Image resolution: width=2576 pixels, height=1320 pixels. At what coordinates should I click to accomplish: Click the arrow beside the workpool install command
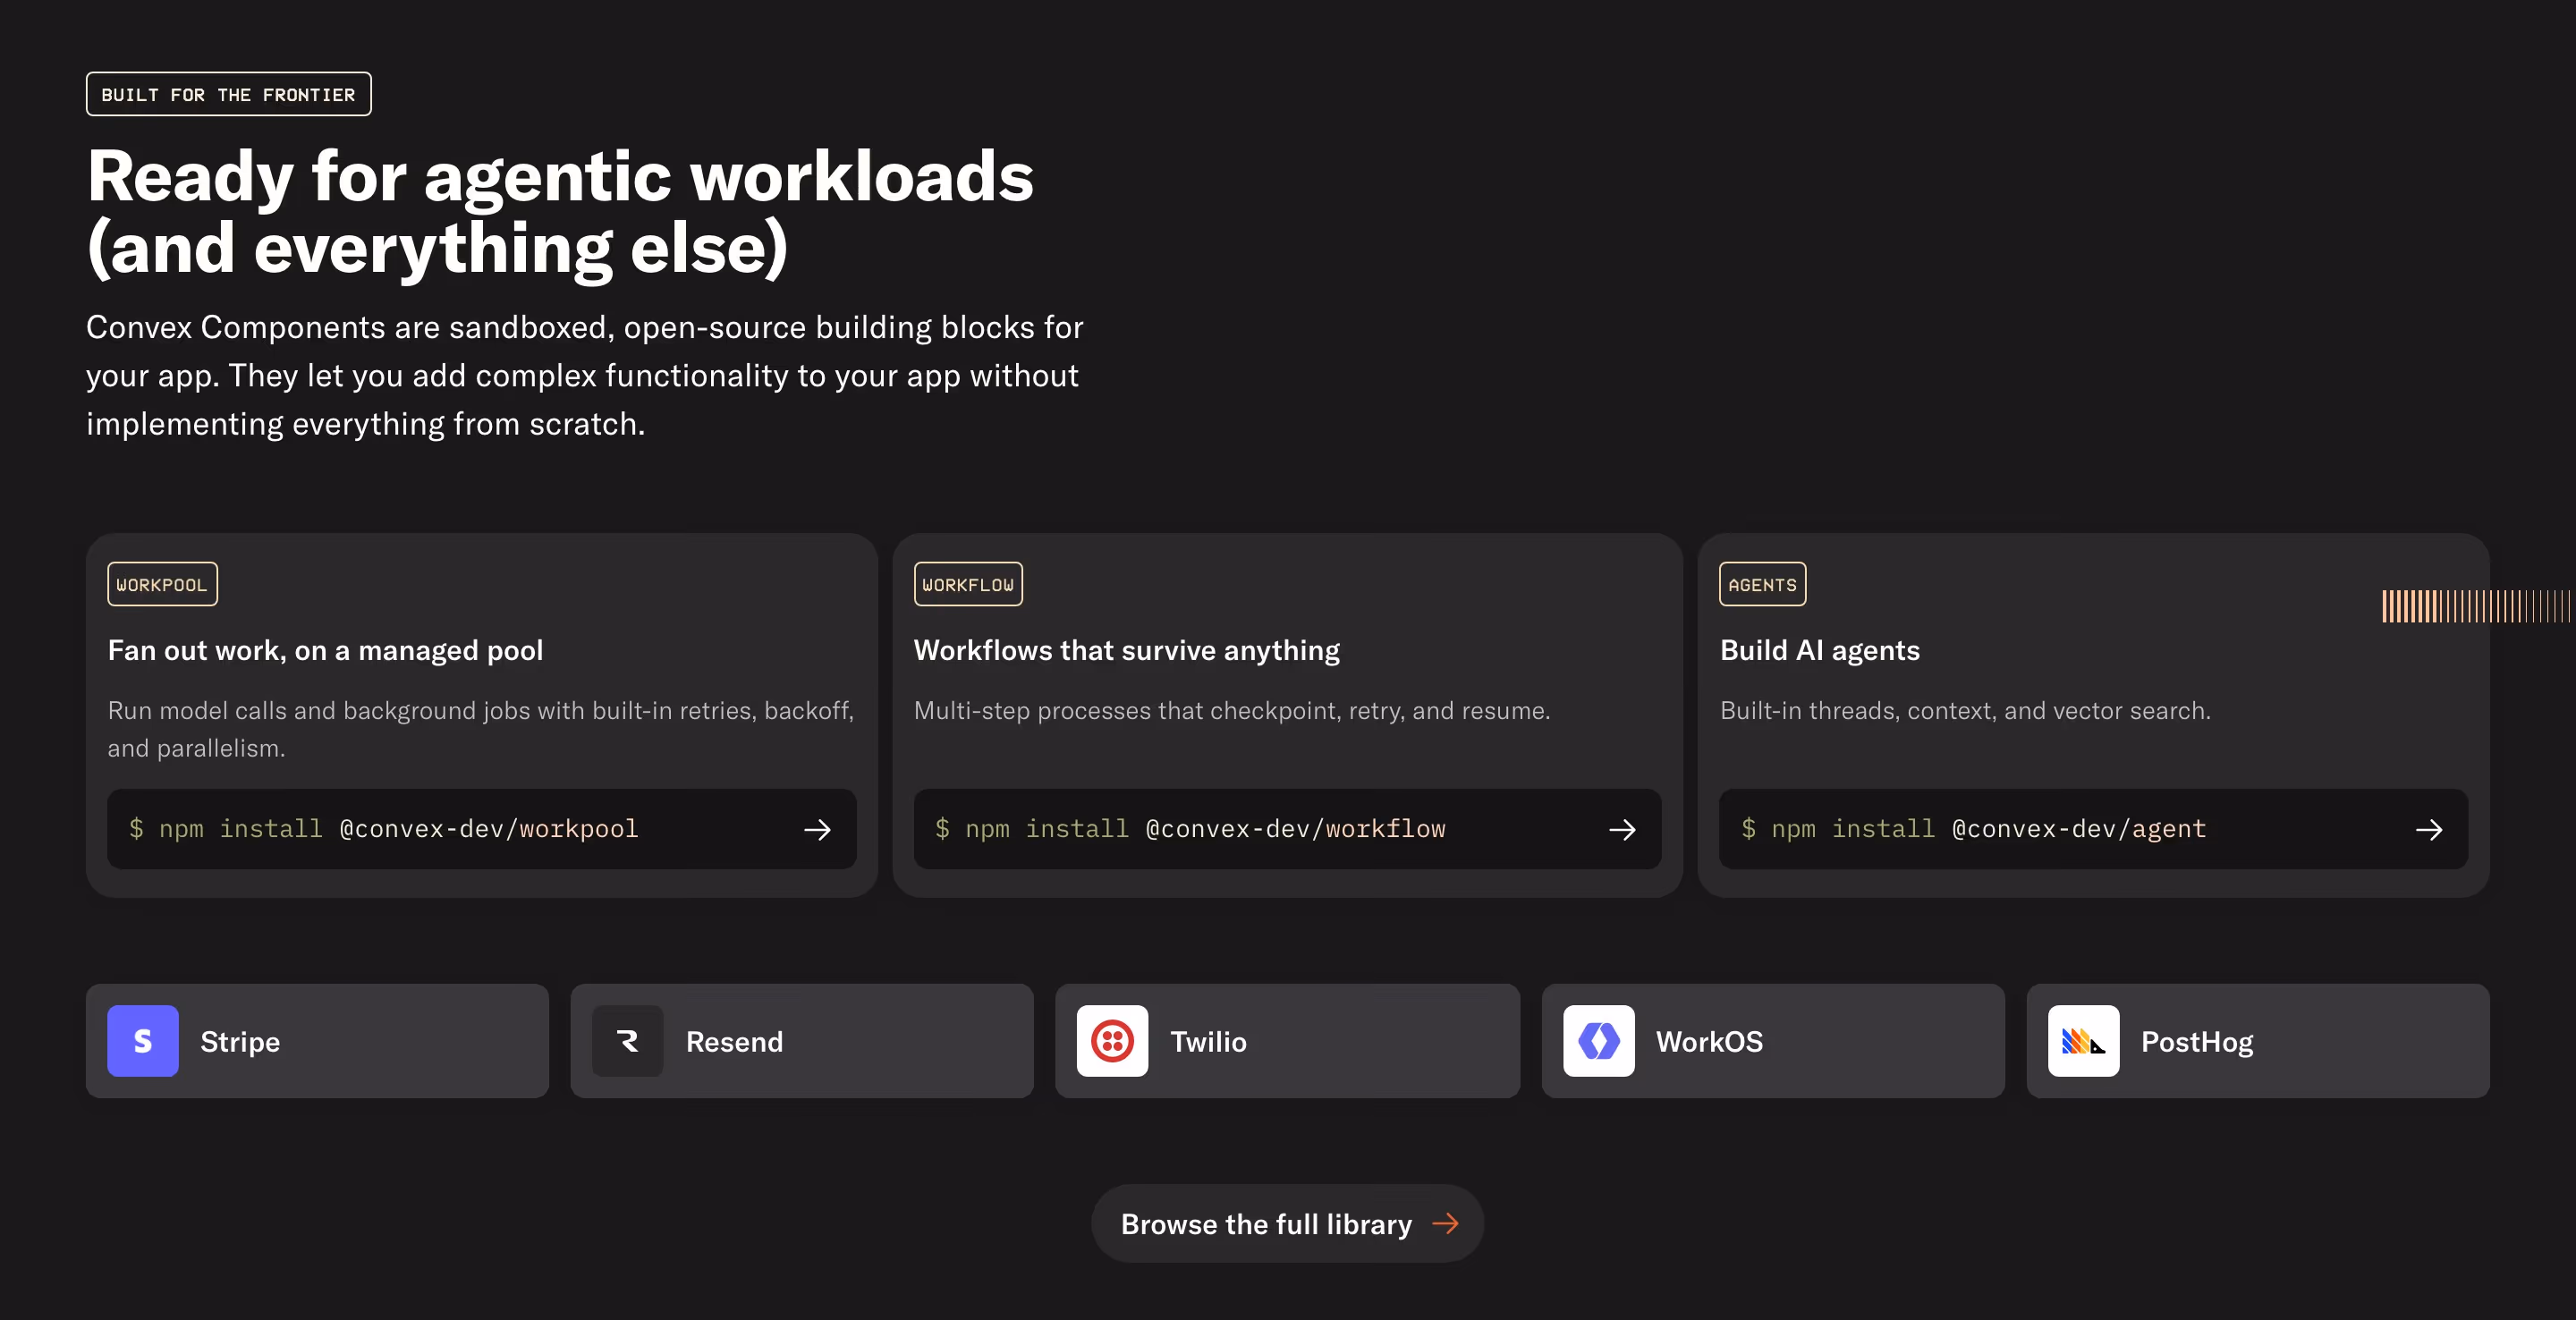tap(817, 830)
